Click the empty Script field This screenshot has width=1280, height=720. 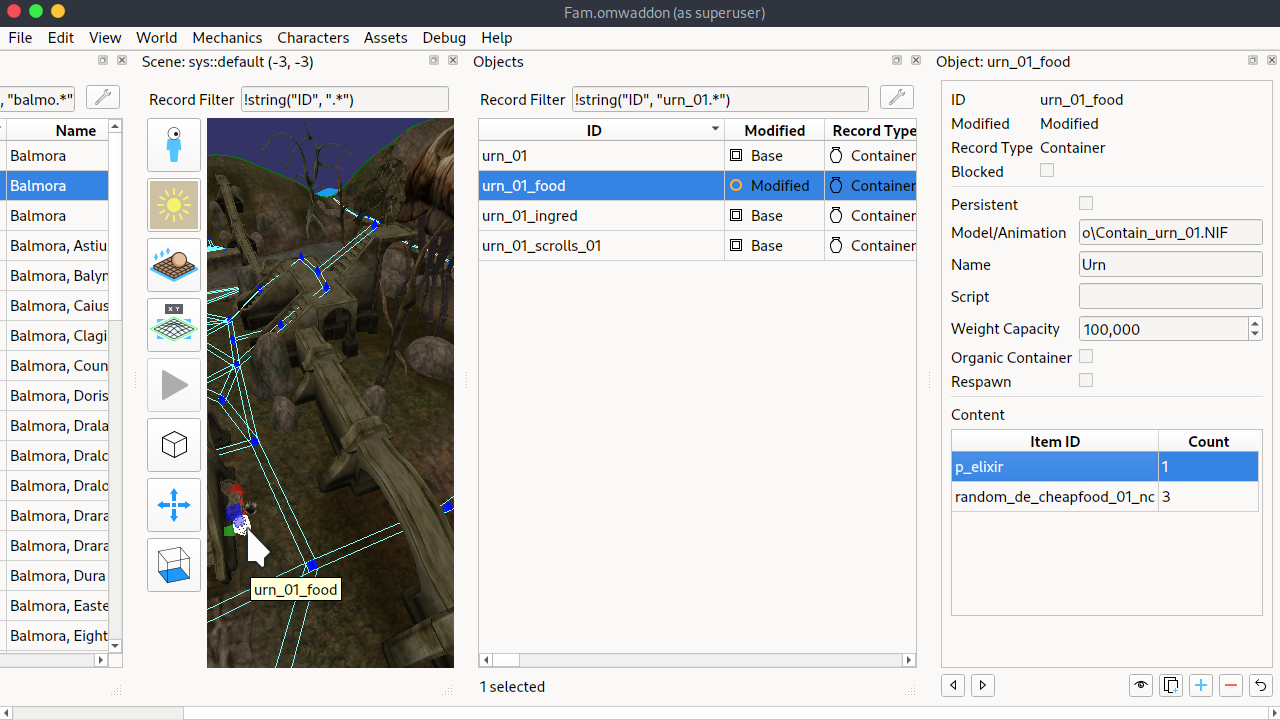(1170, 296)
